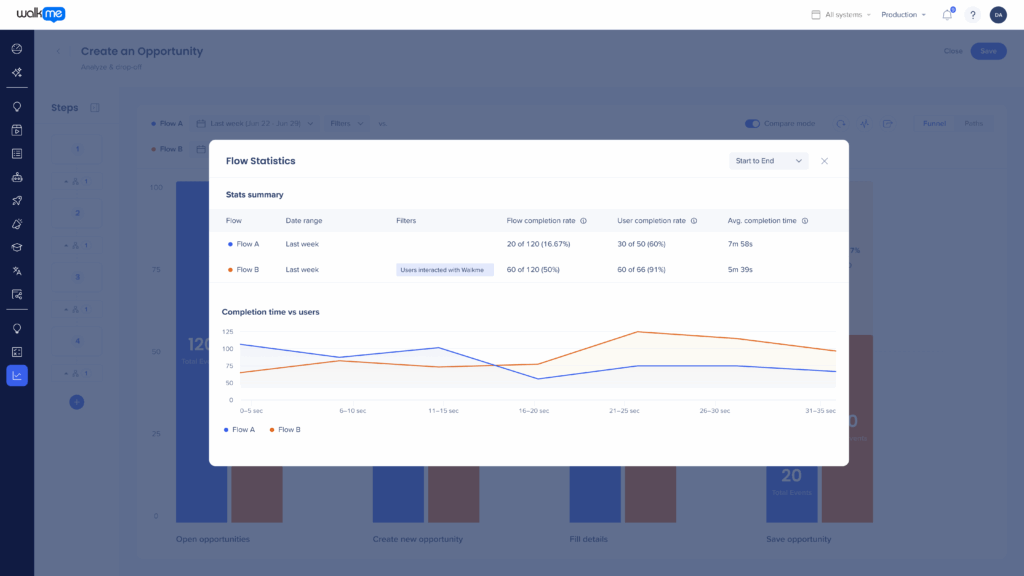This screenshot has height=576, width=1024.
Task: Click the sparkle AI icon in sidebar
Action: 17,72
